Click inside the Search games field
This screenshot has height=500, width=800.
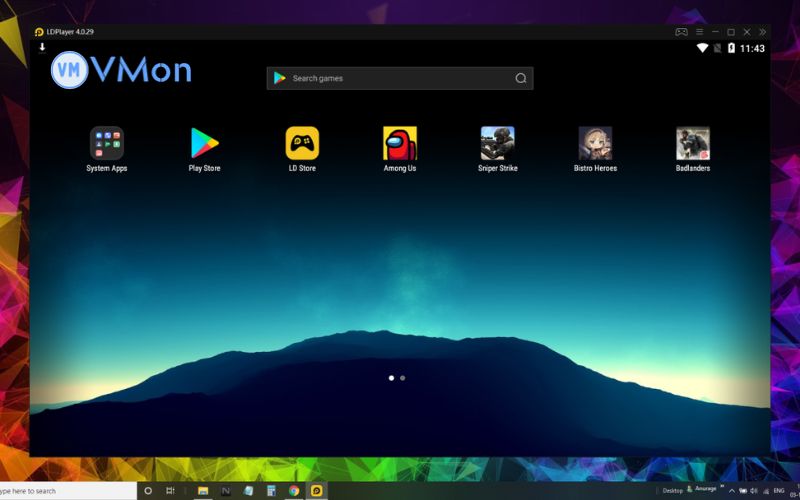[400, 78]
